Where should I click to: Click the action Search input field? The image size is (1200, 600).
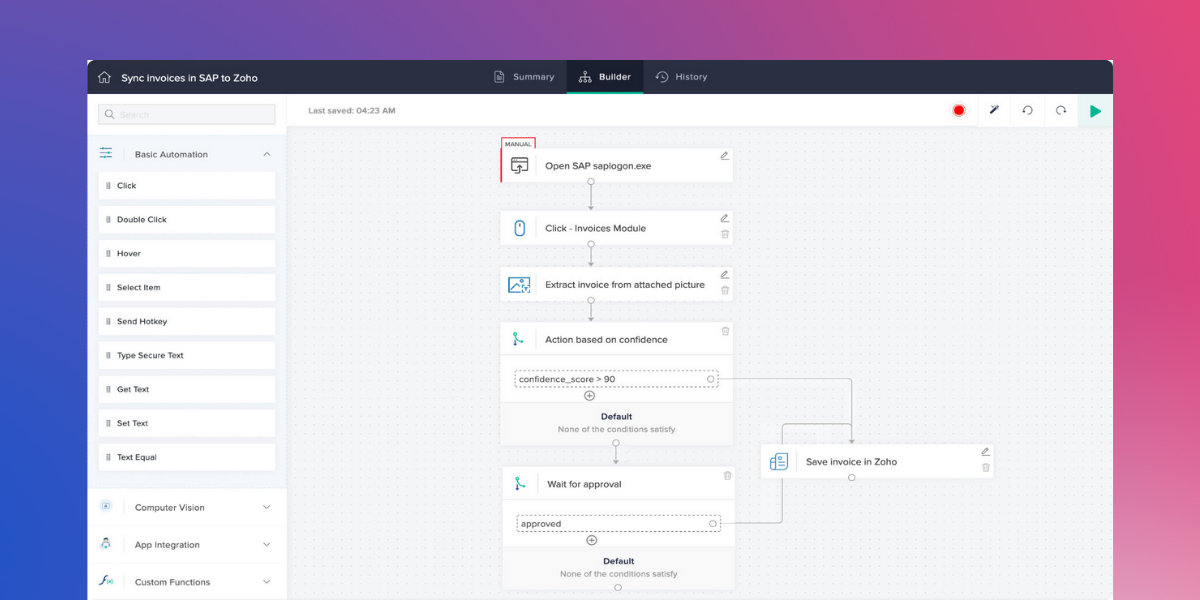(187, 115)
